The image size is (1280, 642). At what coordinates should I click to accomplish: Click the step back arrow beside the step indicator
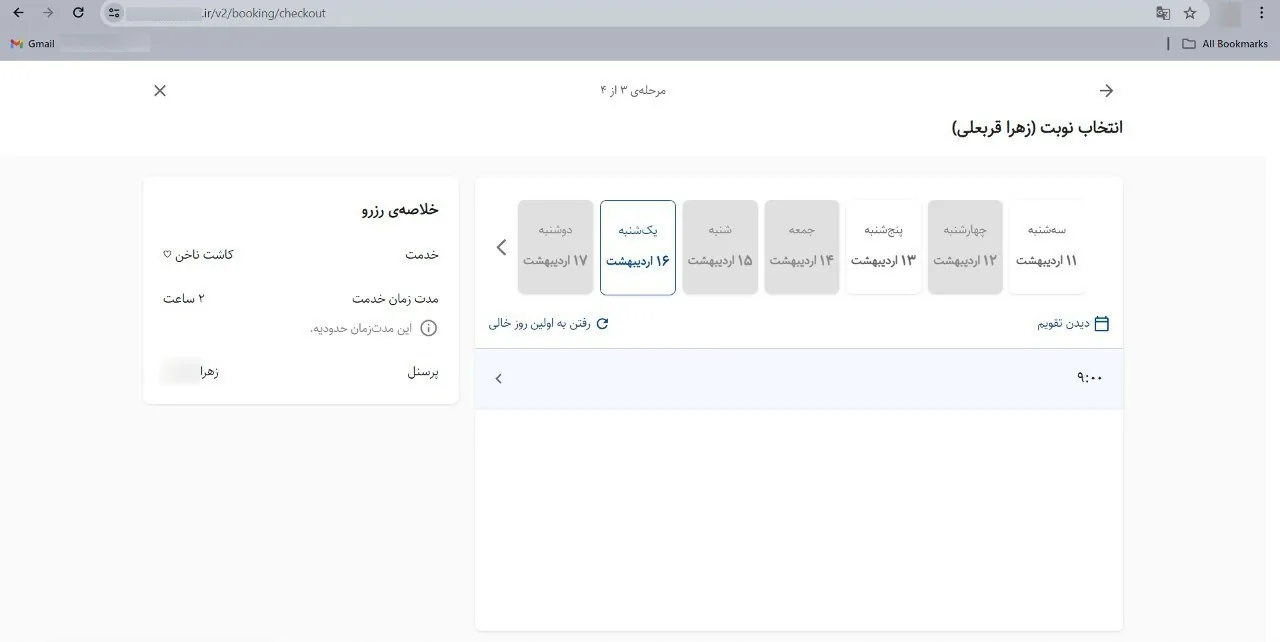1106,91
